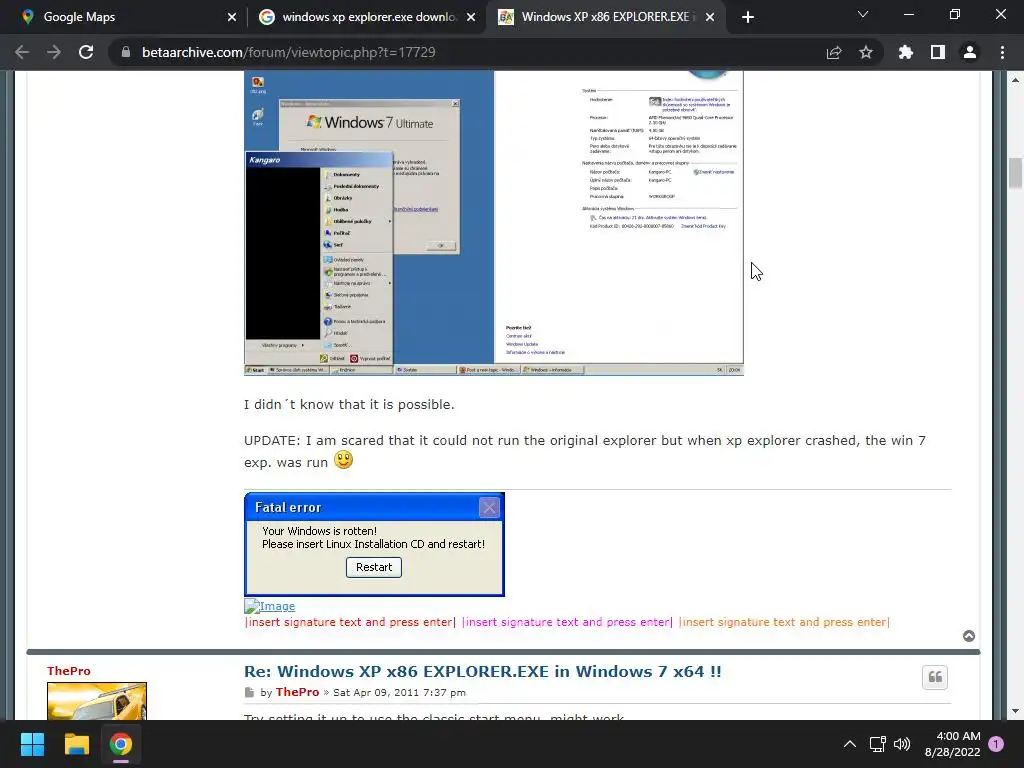Click the orange 'insert signature text' line
Screen dimensions: 1024x768
[784, 622]
